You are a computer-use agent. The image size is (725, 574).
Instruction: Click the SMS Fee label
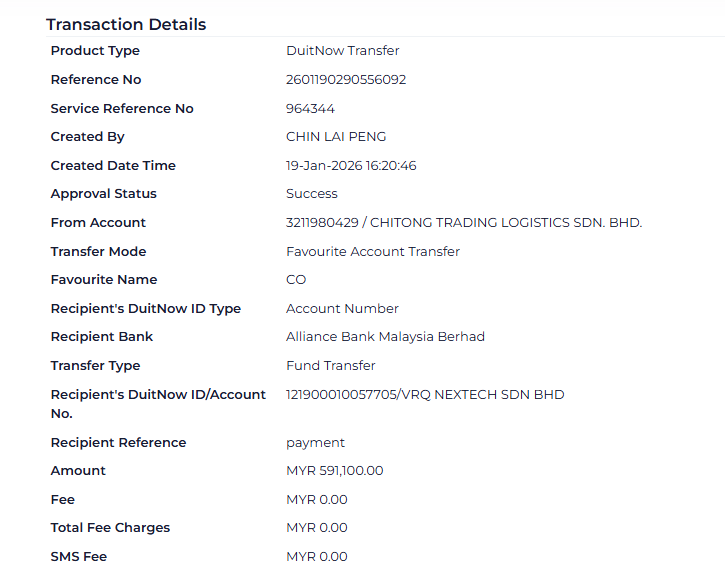point(79,557)
